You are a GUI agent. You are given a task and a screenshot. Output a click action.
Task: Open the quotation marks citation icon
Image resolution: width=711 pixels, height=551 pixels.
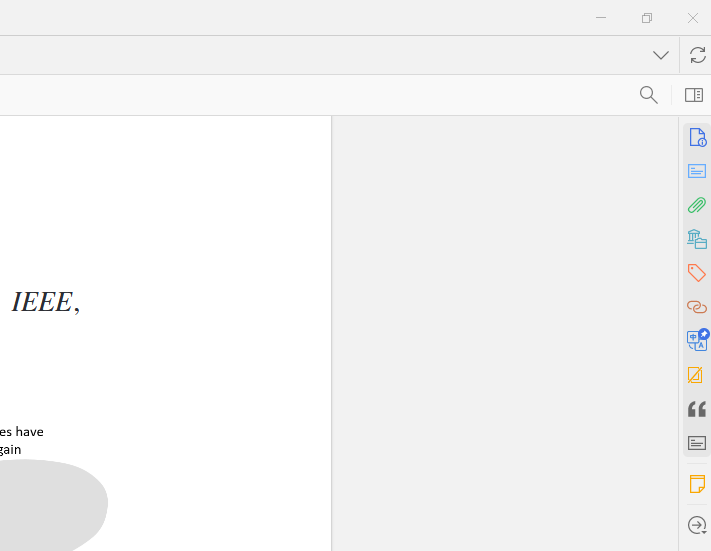pos(697,409)
